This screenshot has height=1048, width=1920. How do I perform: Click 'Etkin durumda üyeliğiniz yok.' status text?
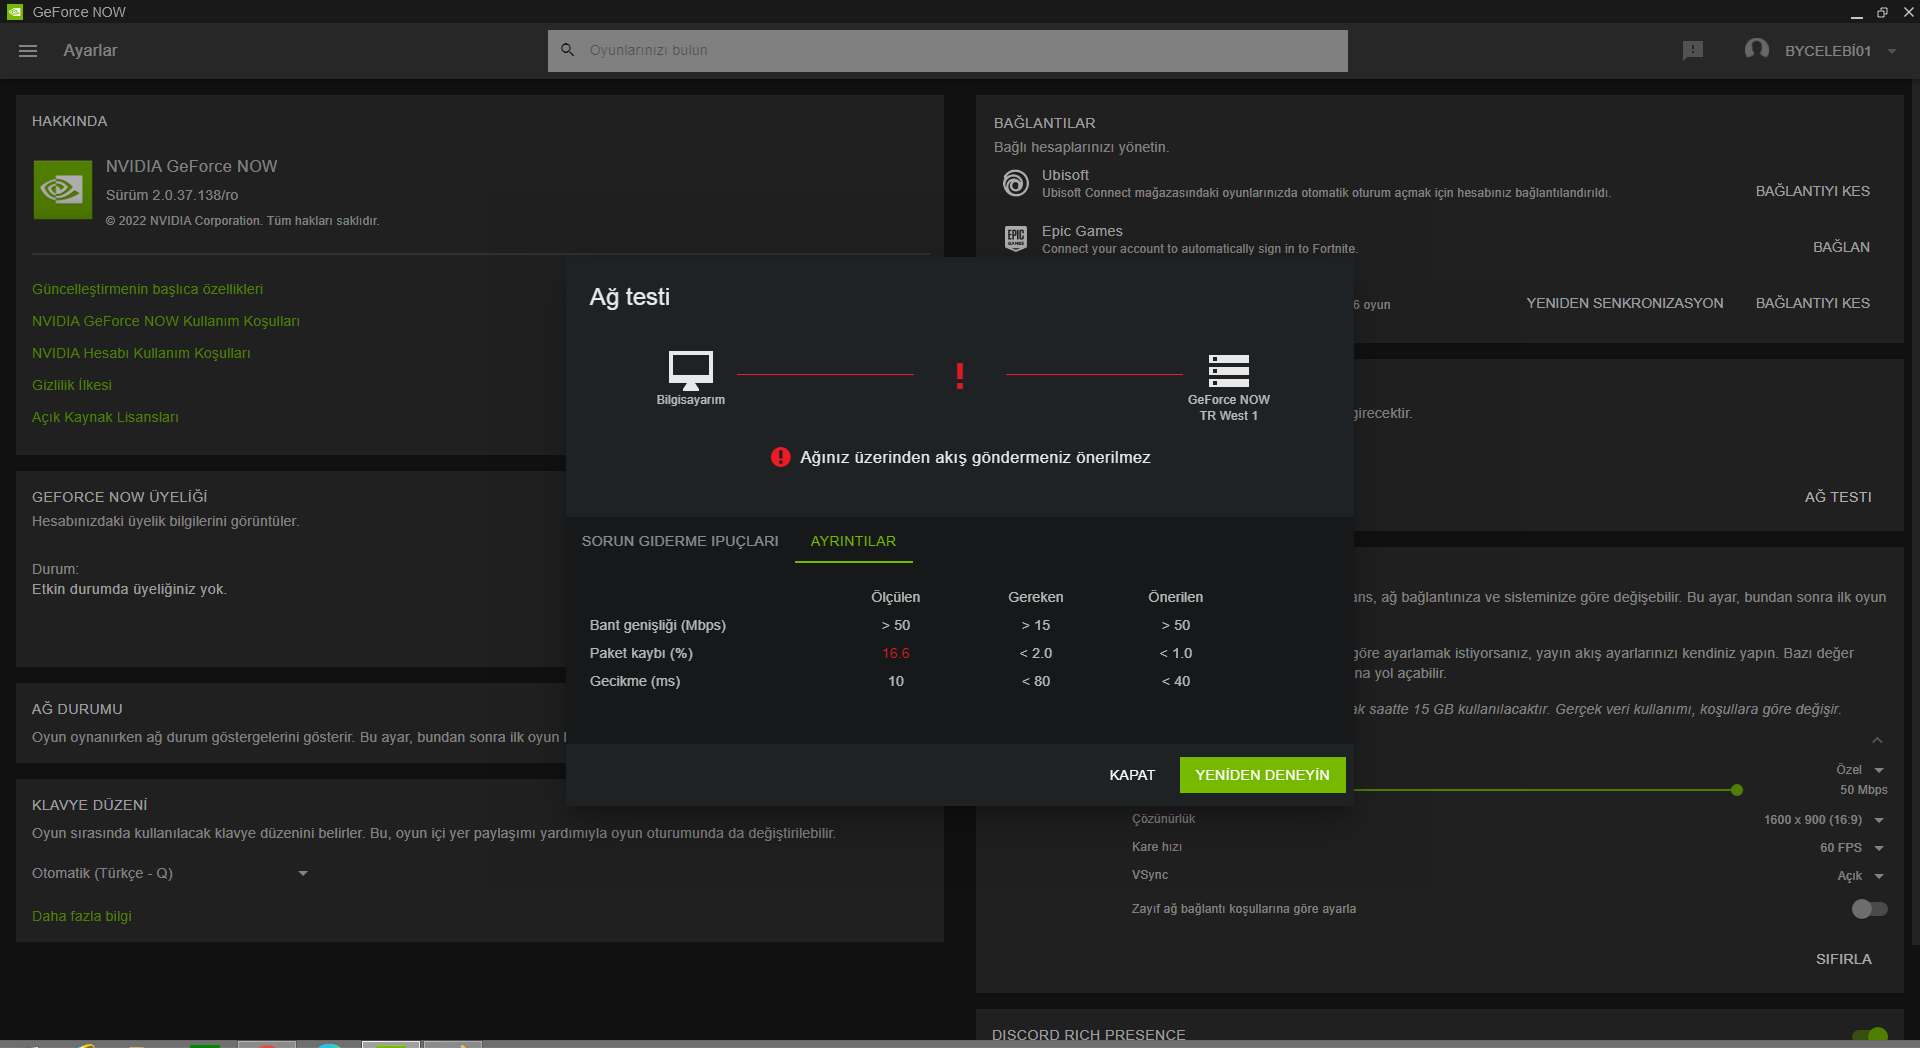129,589
